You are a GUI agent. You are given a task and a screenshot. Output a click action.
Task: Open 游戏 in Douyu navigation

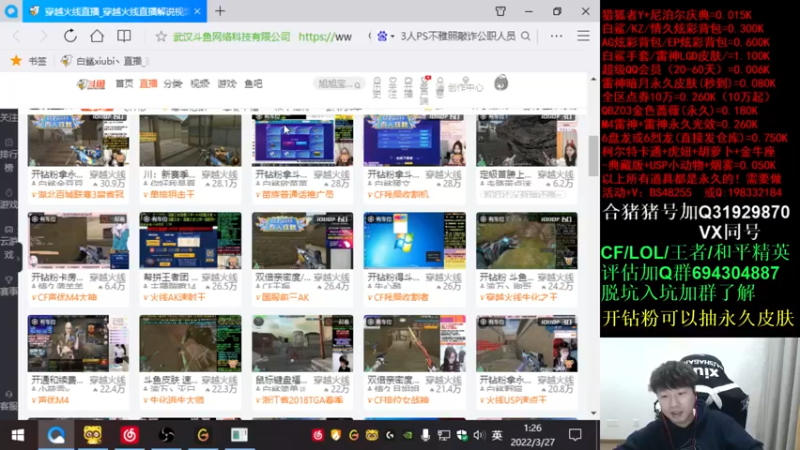pos(227,84)
